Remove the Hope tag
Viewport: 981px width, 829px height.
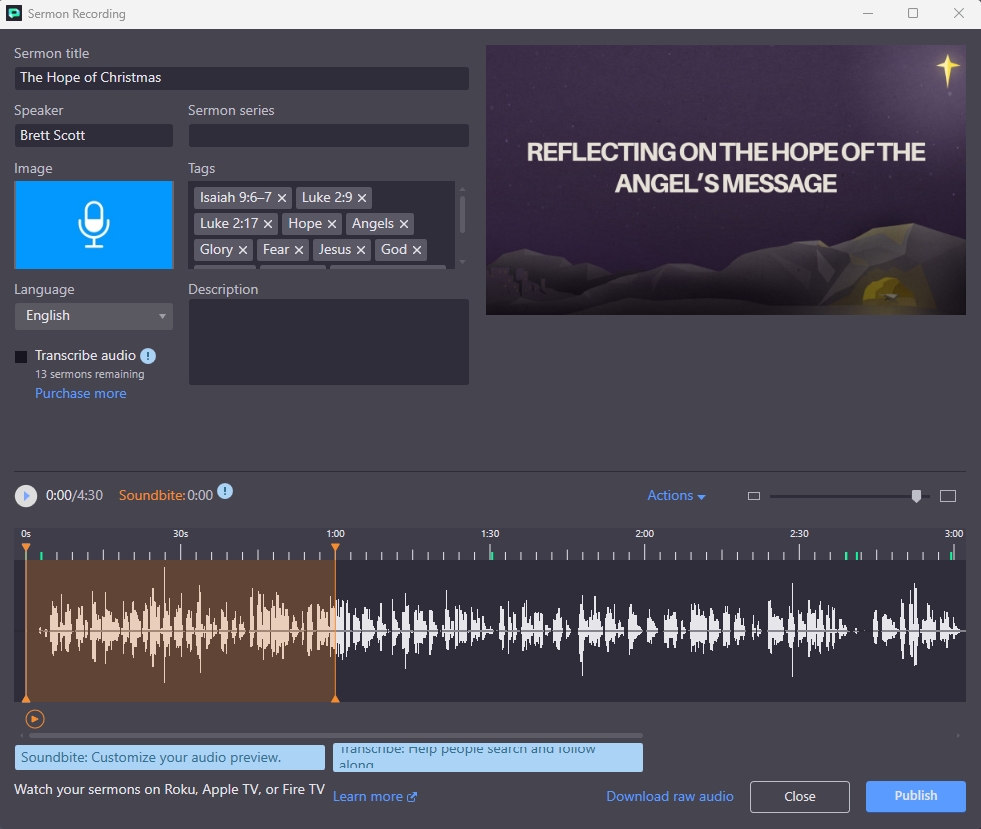[x=332, y=224]
